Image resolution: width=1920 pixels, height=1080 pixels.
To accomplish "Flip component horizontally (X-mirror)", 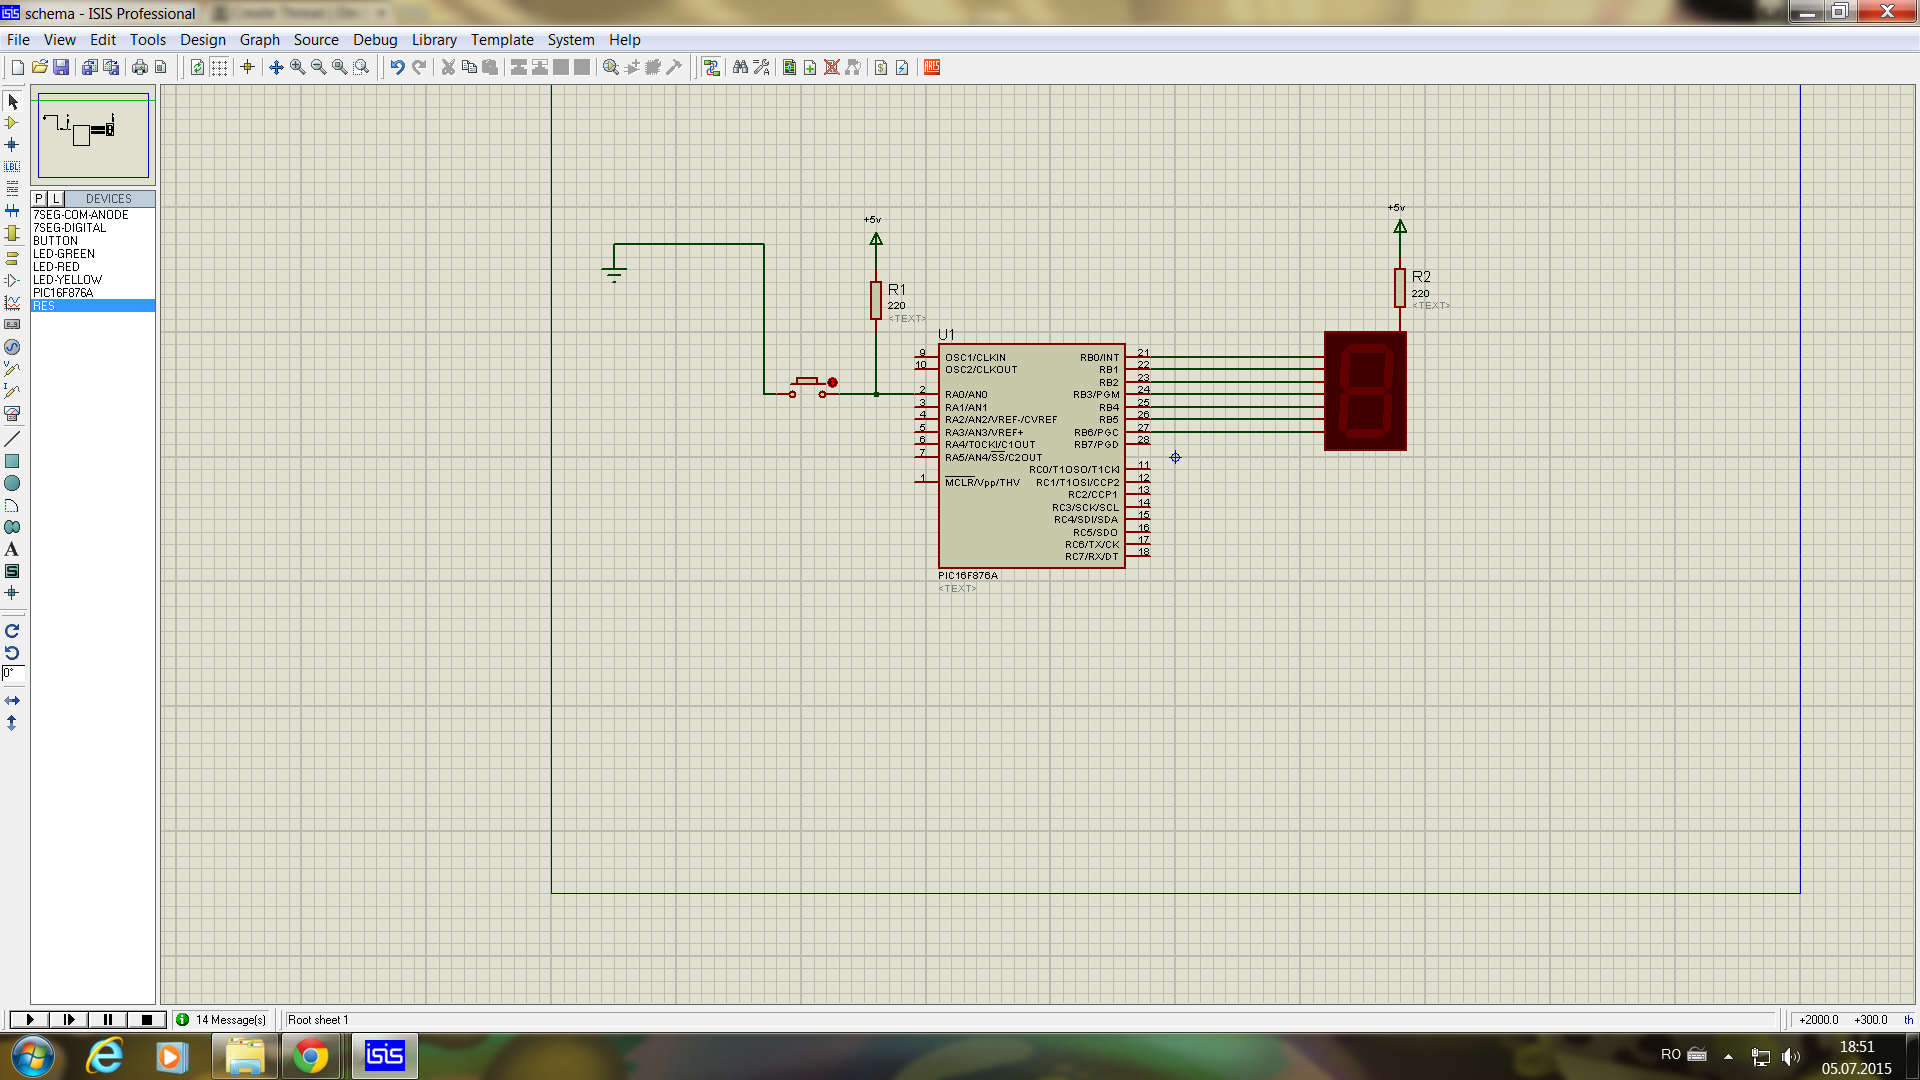I will pos(12,700).
